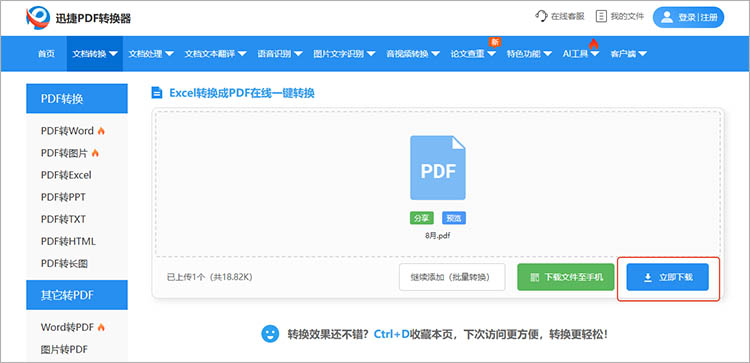750x363 pixels.
Task: Select PDF转PPT in sidebar
Action: click(x=63, y=197)
